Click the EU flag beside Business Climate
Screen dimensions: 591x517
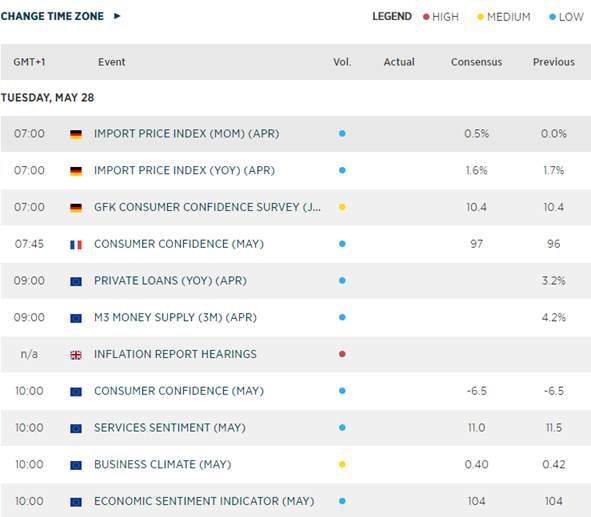coord(76,465)
